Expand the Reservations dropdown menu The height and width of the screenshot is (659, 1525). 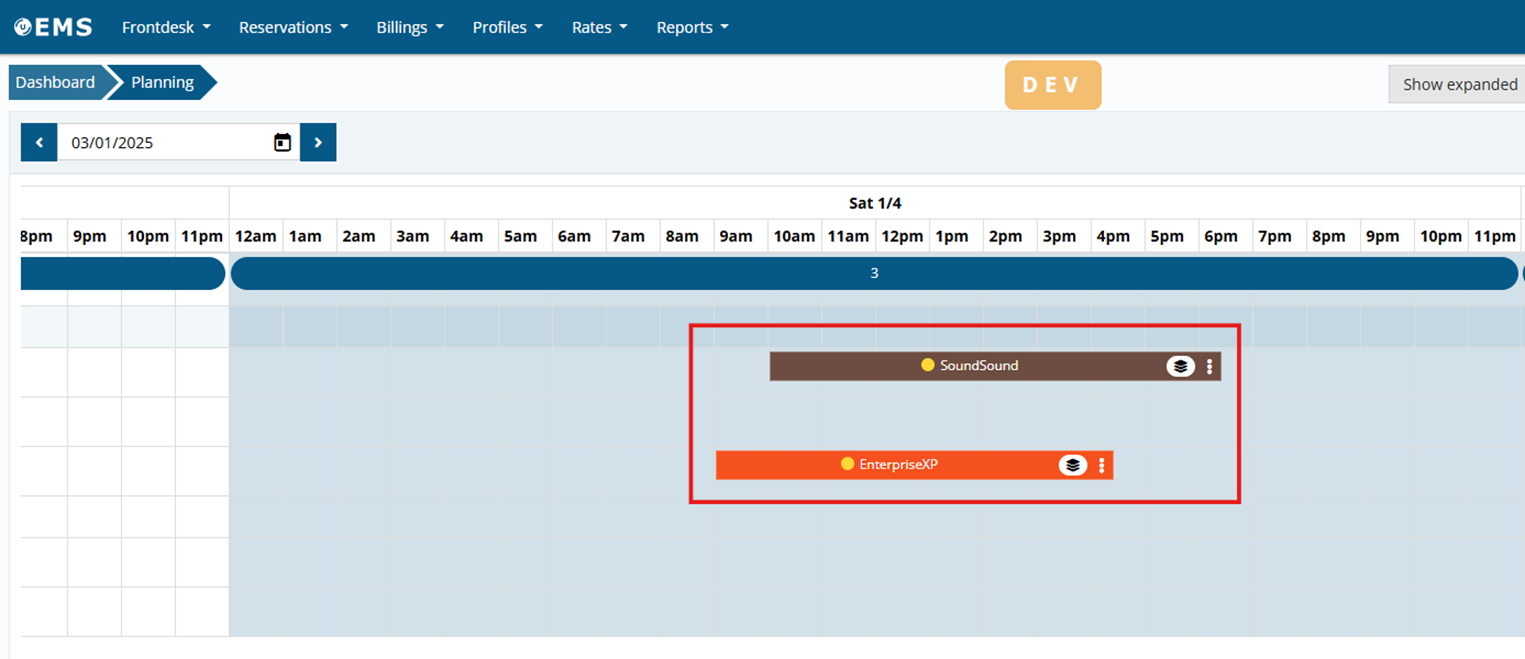293,27
